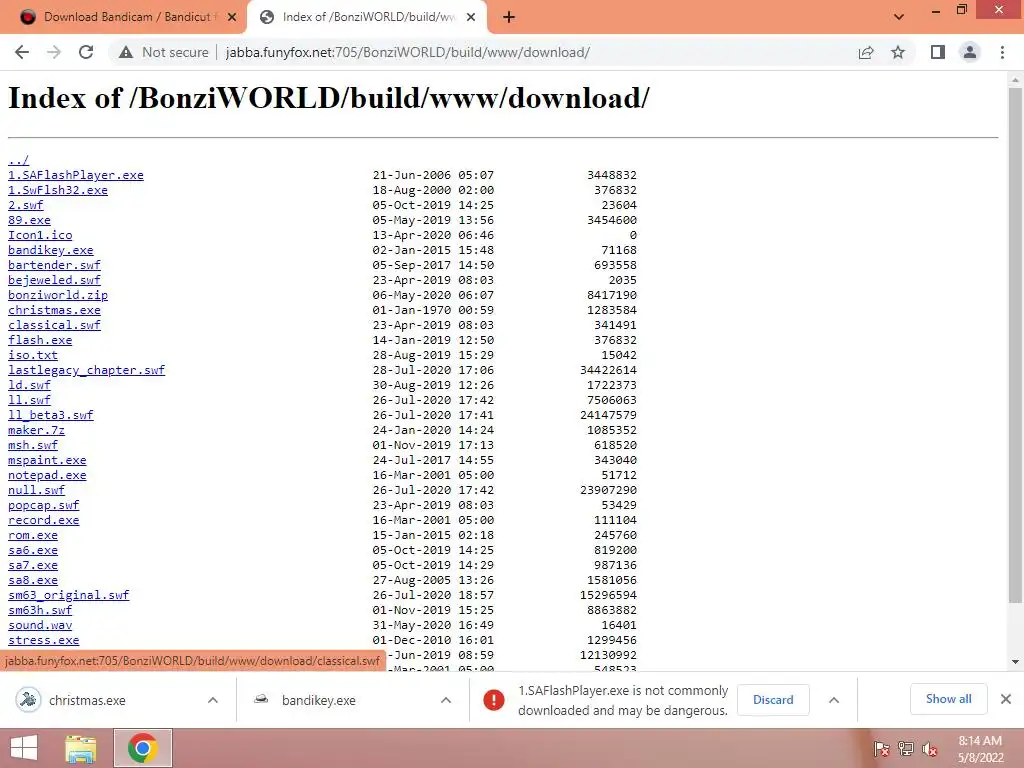Open a new browser tab
This screenshot has width=1024, height=768.
509,17
